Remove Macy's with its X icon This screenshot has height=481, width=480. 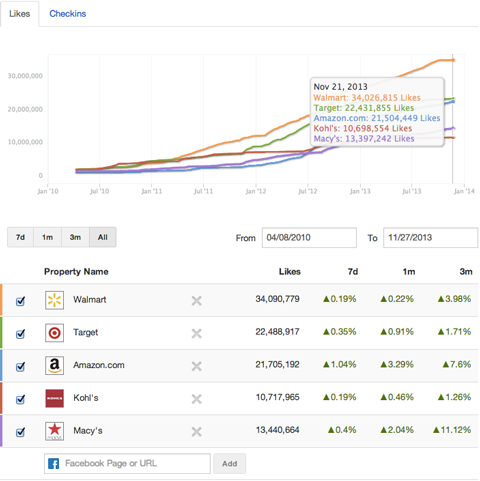point(197,432)
